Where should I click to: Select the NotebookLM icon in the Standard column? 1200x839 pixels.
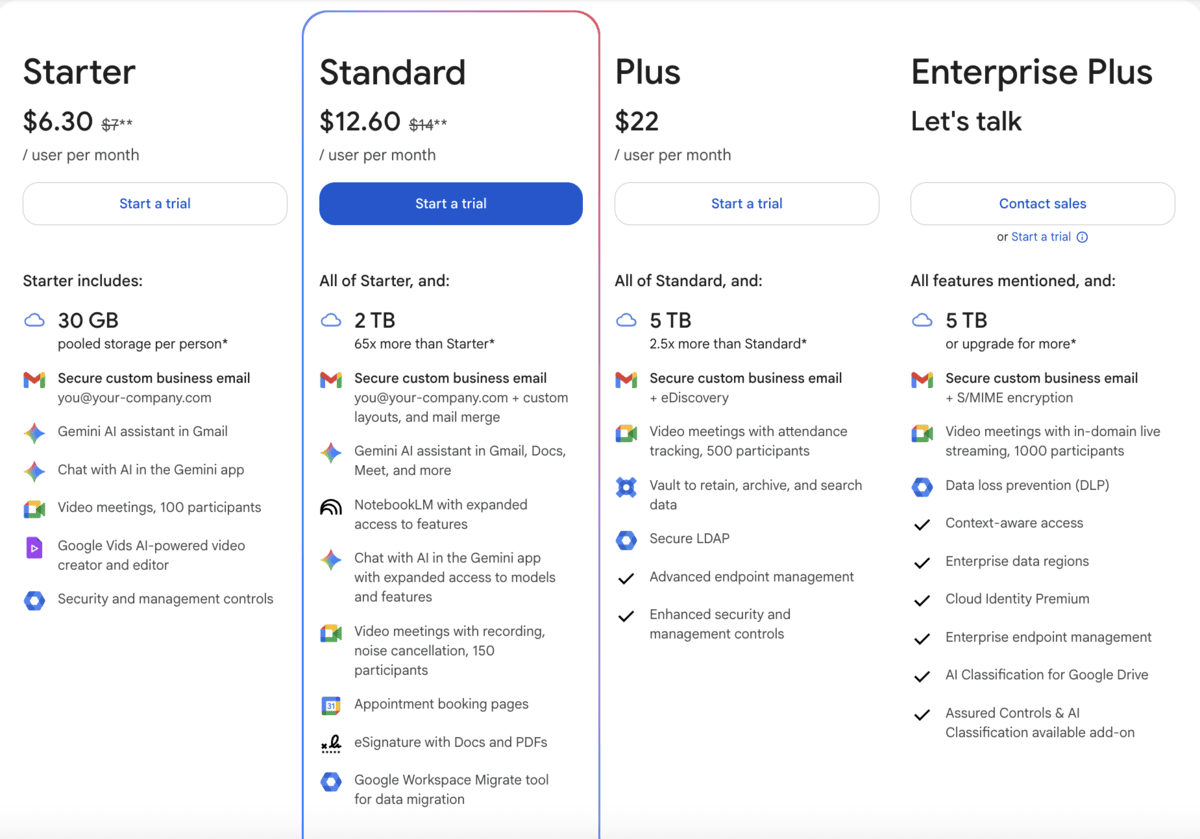pyautogui.click(x=330, y=506)
